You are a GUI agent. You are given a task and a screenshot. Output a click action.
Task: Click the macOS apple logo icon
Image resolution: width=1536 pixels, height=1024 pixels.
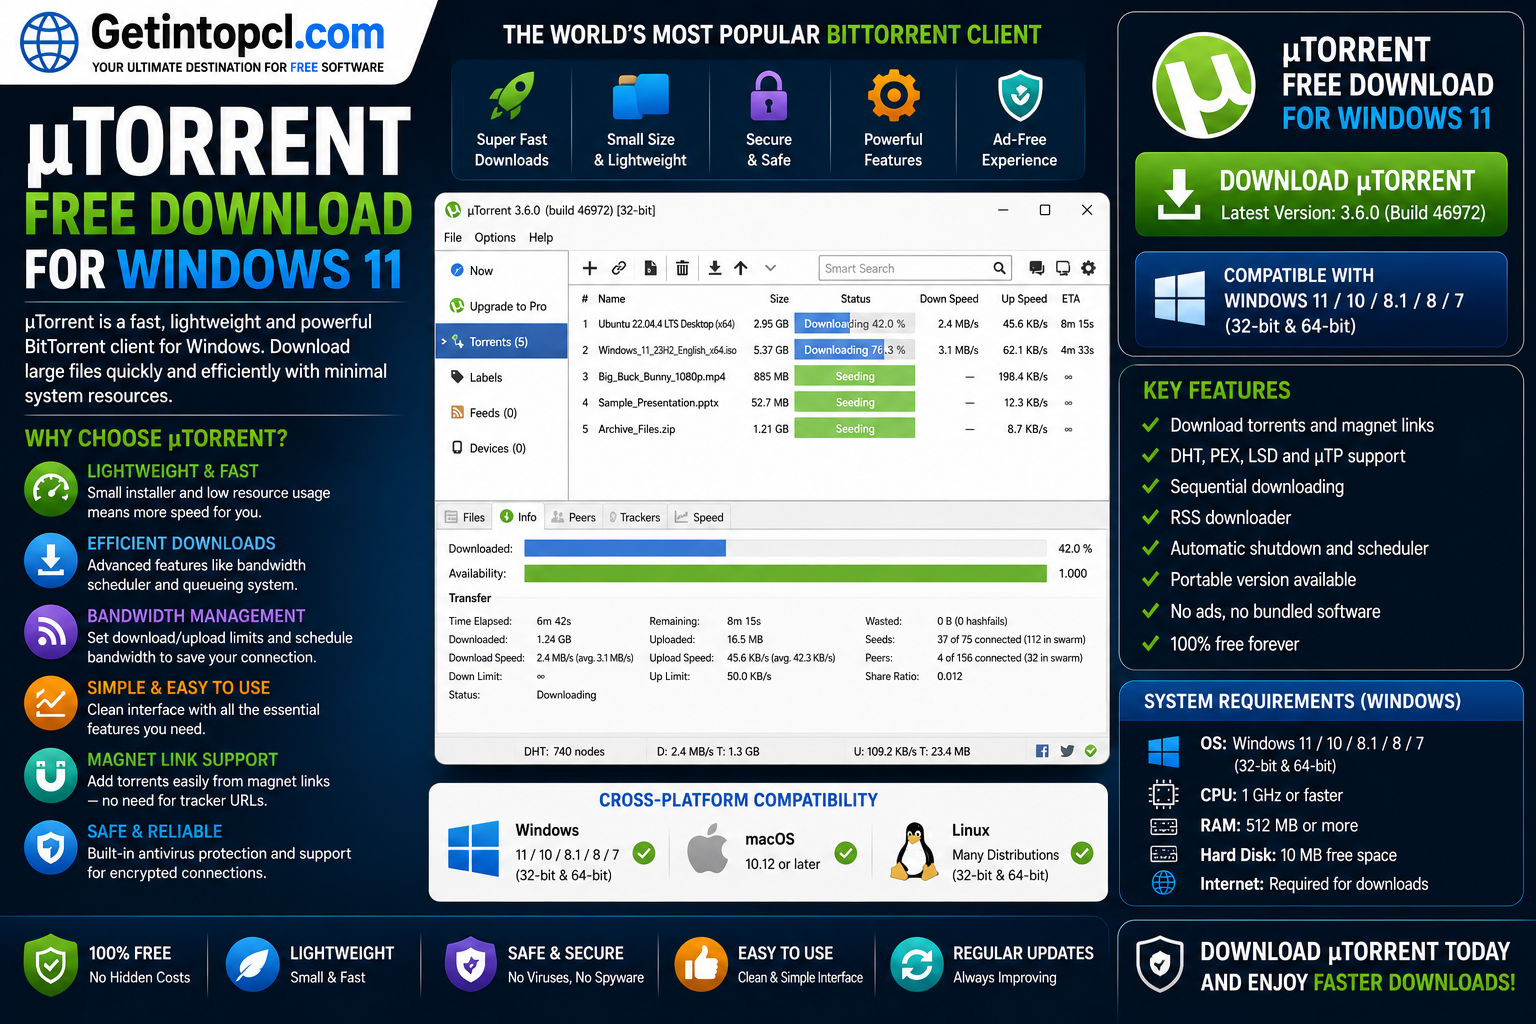pos(708,848)
